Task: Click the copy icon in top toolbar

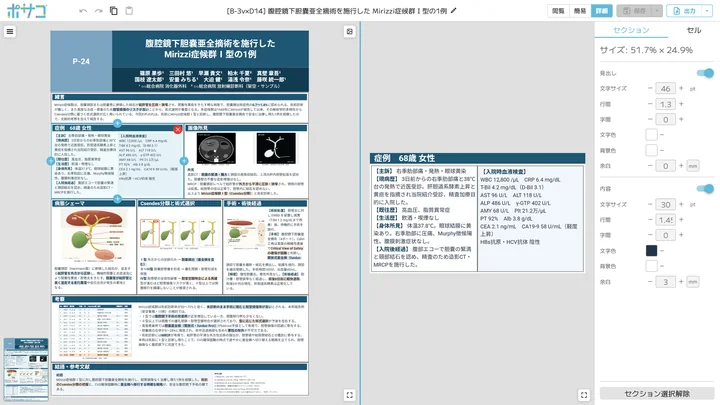Action: pos(114,11)
